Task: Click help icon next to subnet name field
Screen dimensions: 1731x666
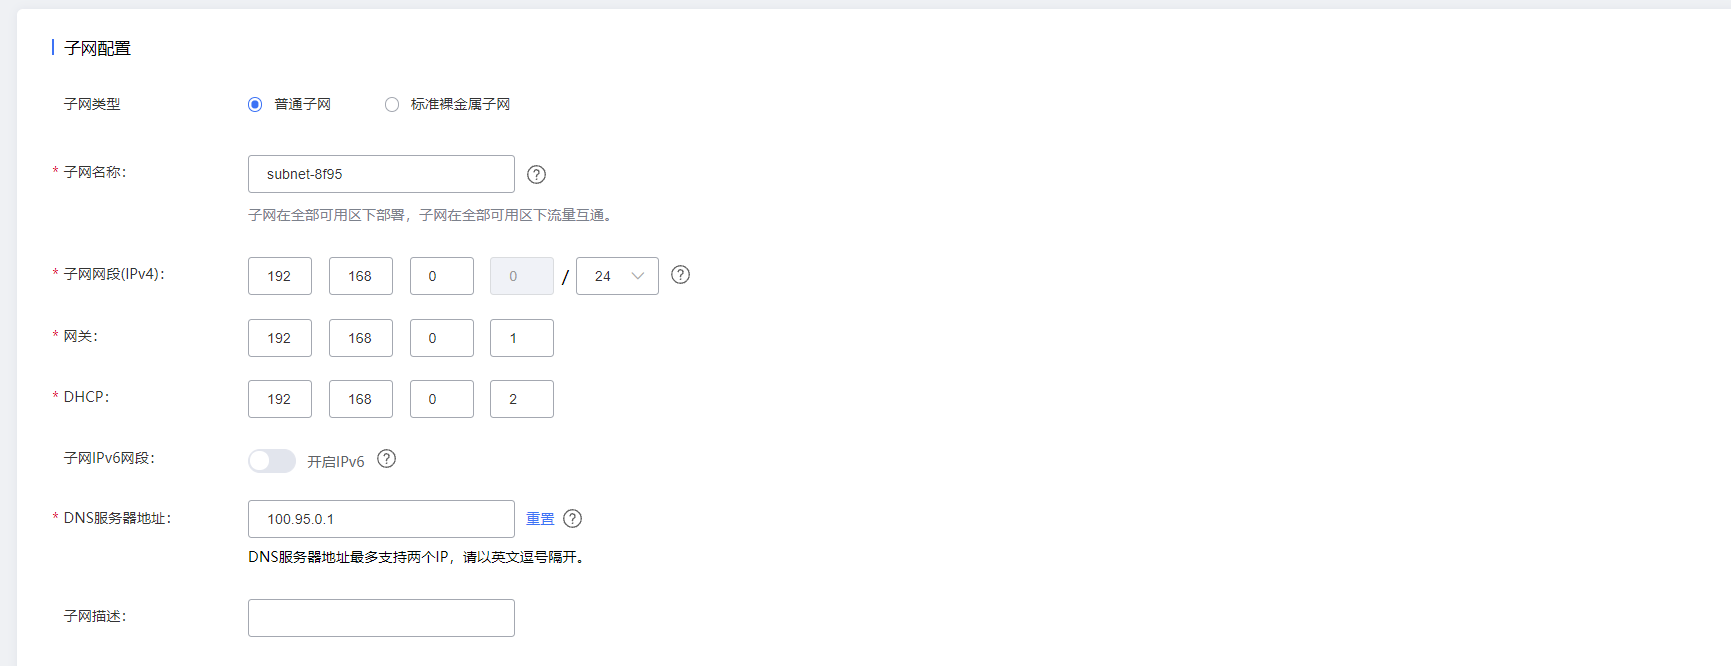Action: [536, 174]
